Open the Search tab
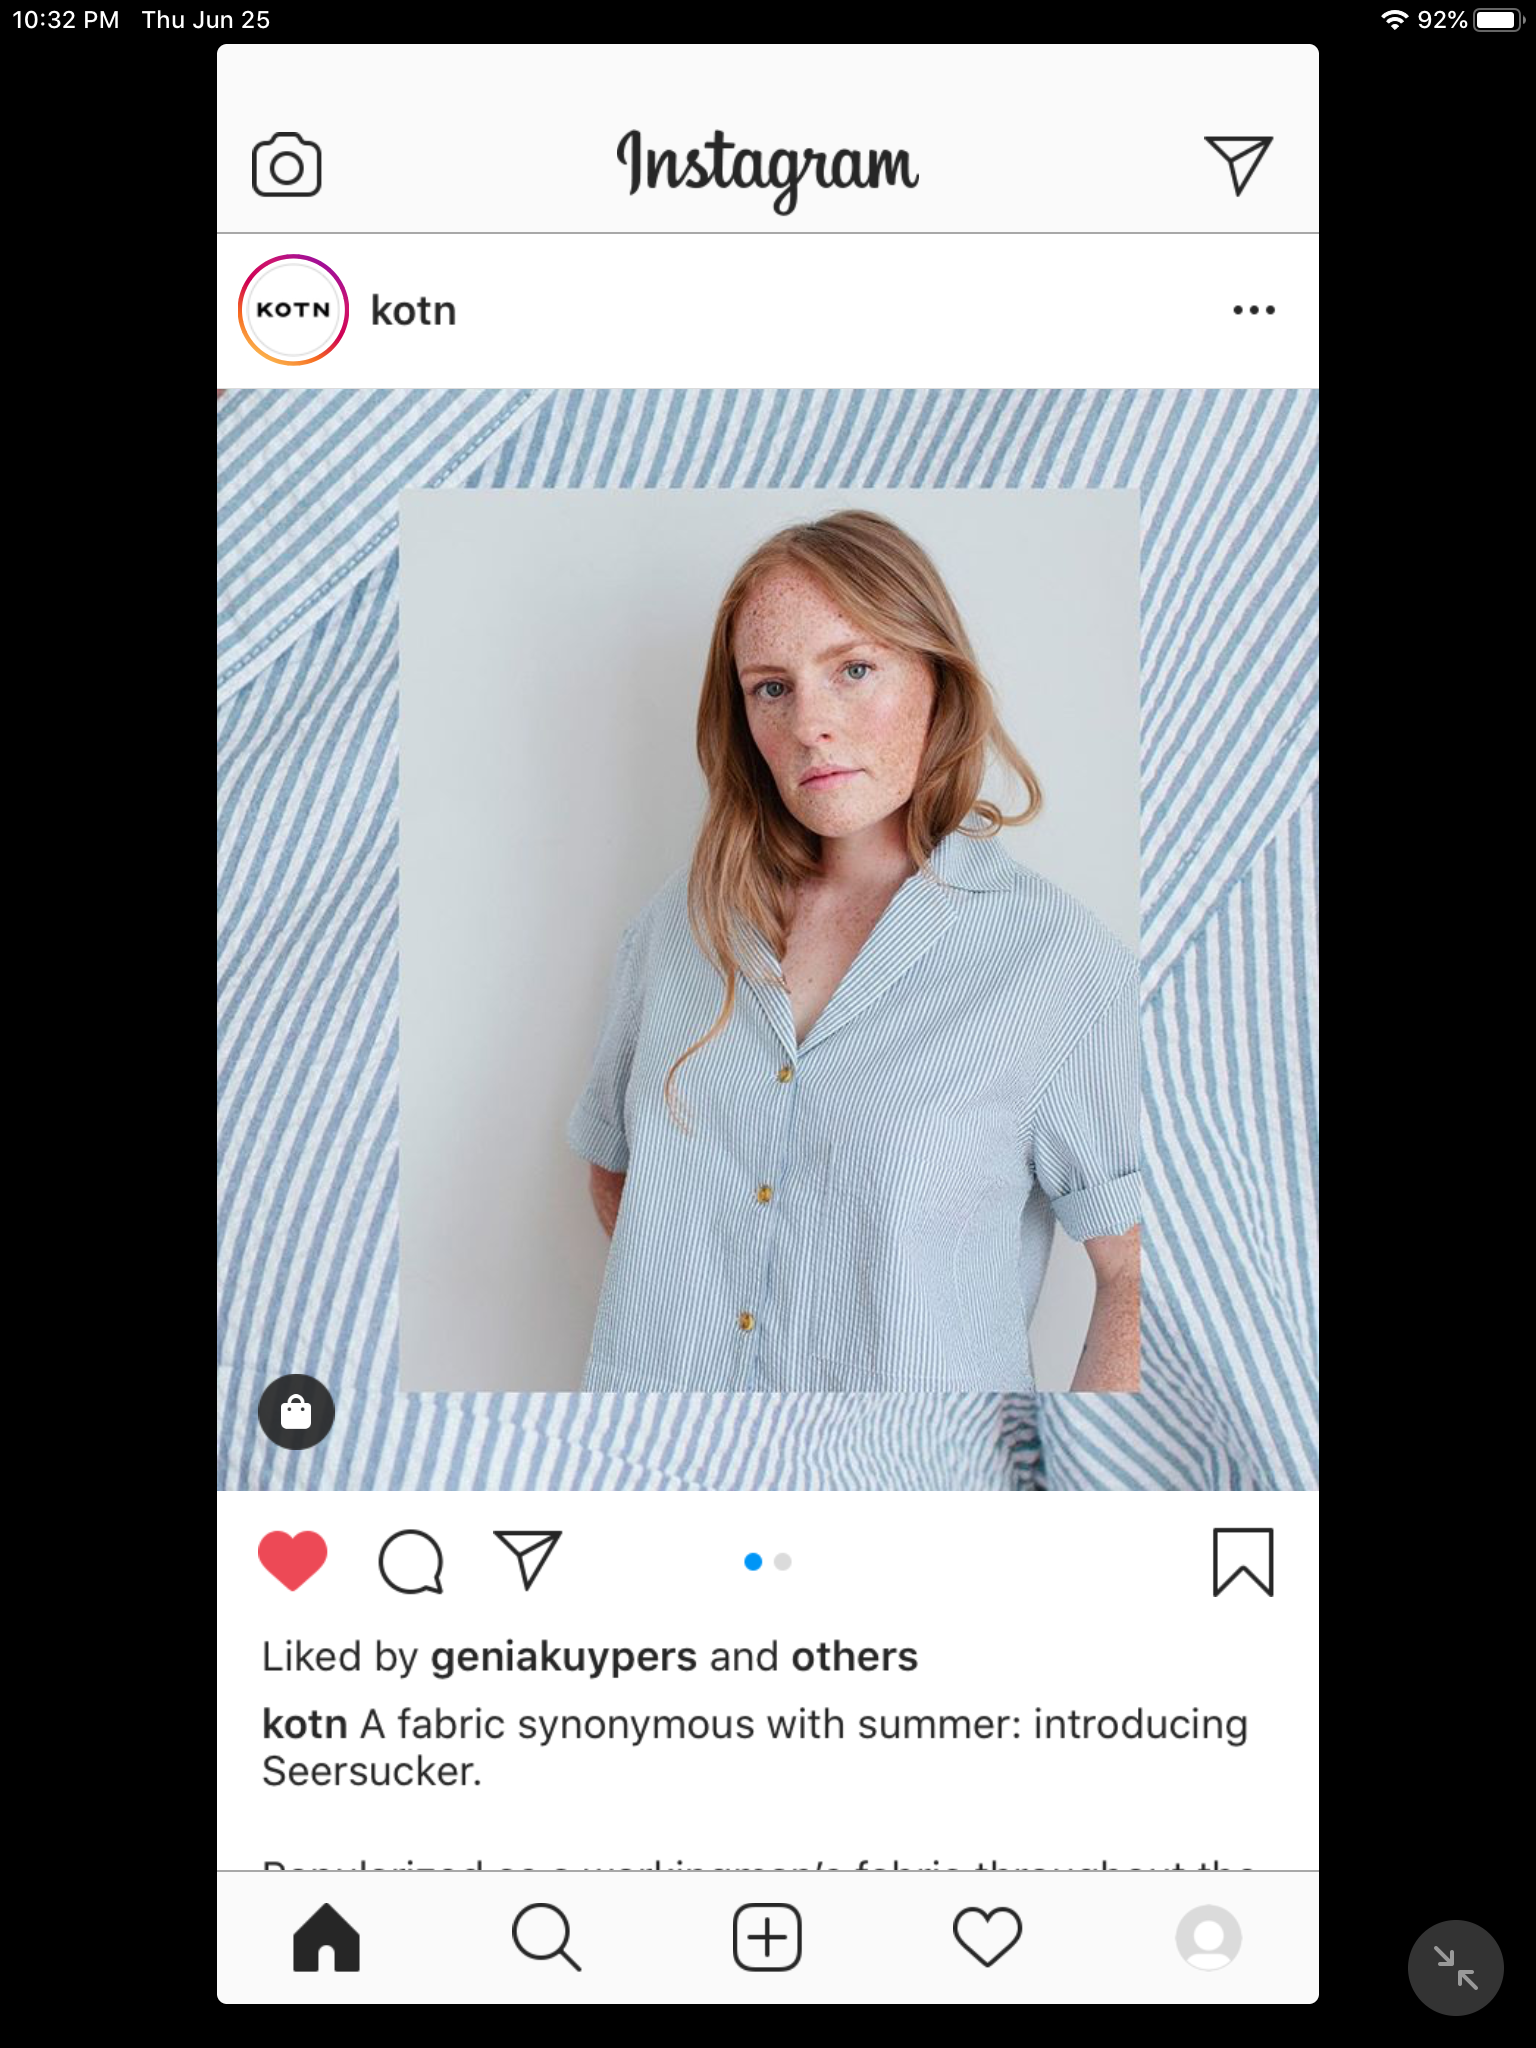 (x=546, y=1937)
